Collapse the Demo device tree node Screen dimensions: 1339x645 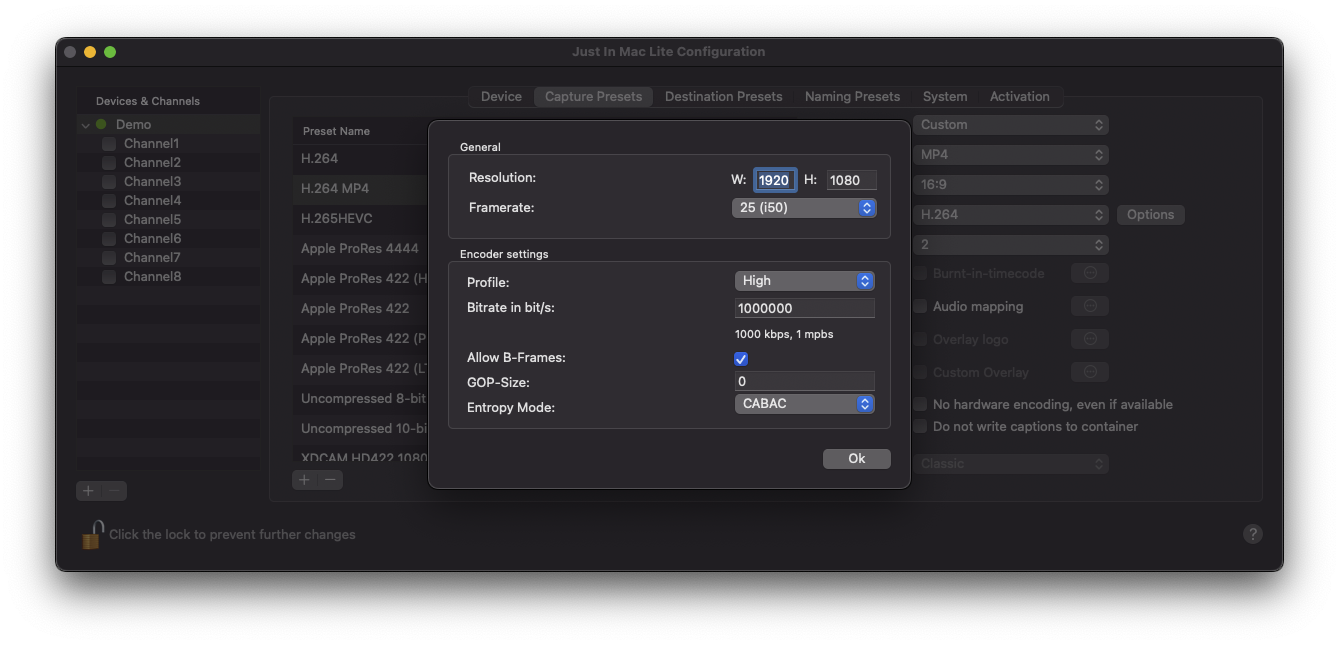tap(86, 125)
